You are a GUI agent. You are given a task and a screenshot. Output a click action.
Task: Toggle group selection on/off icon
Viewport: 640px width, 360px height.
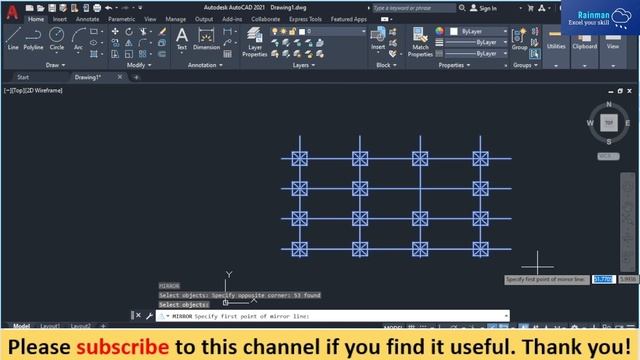tap(534, 53)
